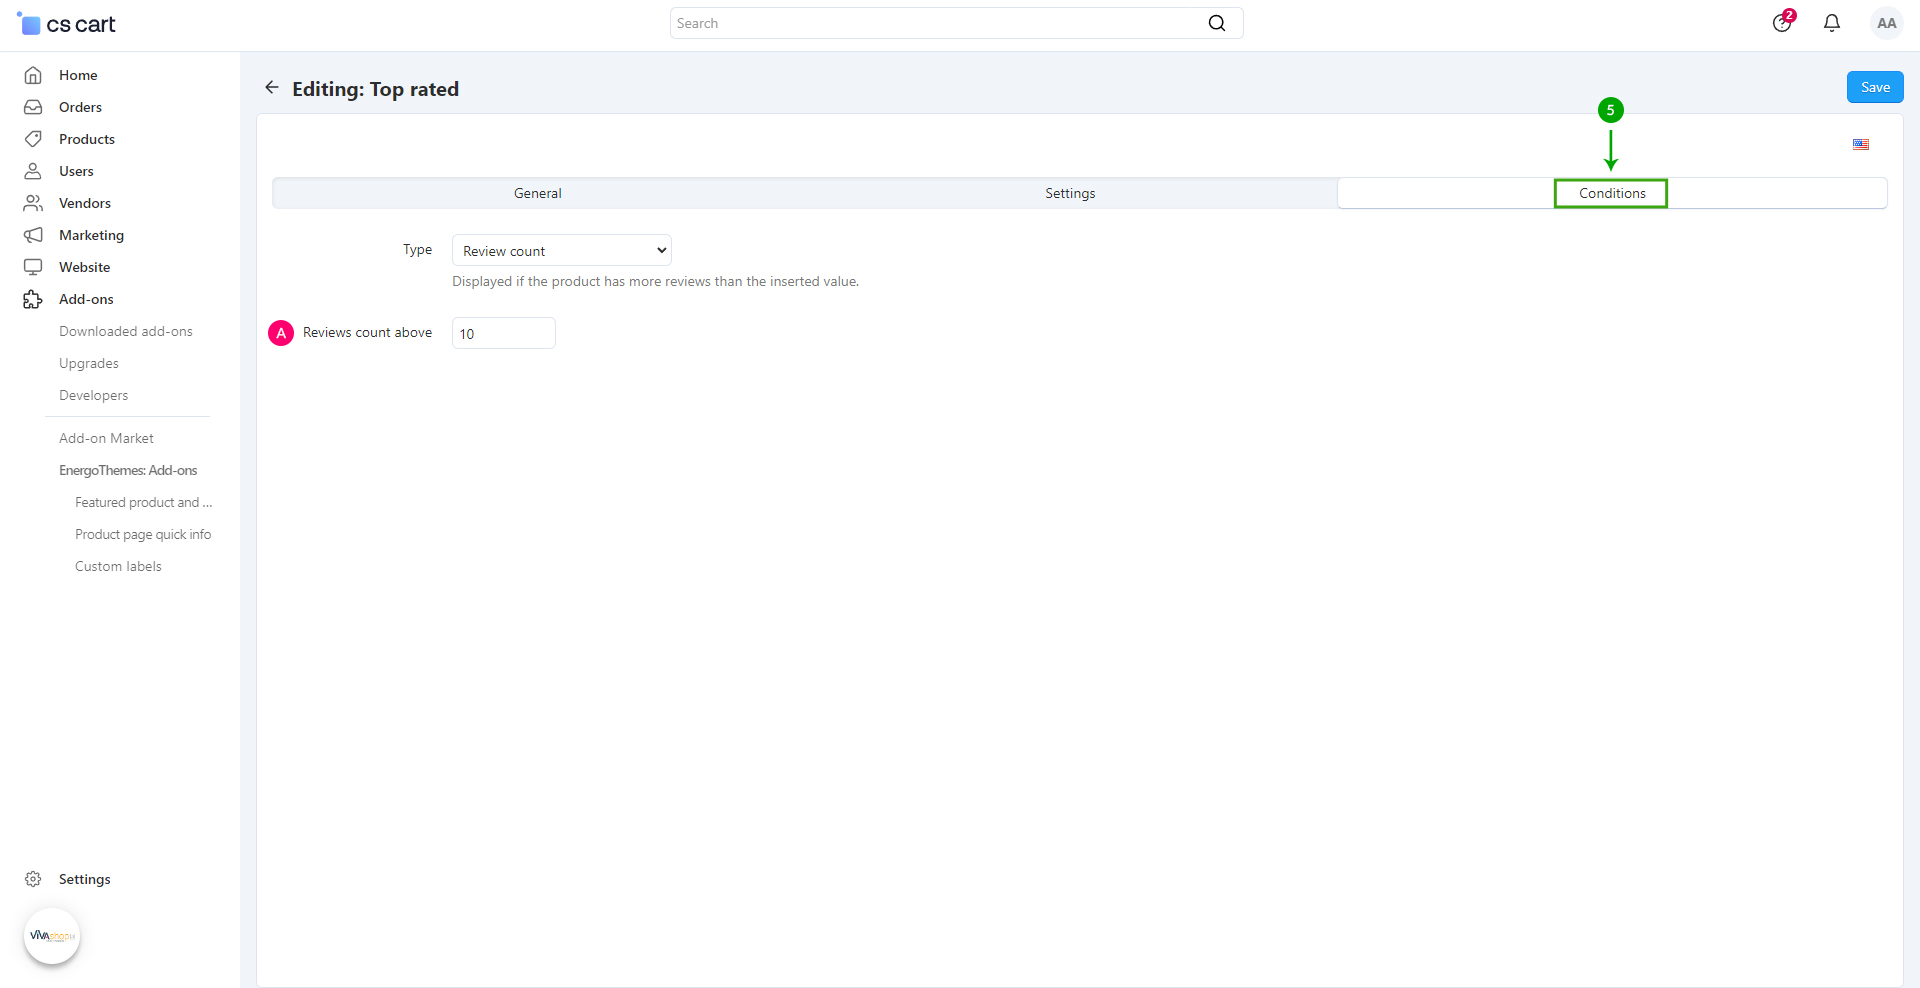Click the notifications bell icon
This screenshot has width=1920, height=988.
tap(1831, 23)
